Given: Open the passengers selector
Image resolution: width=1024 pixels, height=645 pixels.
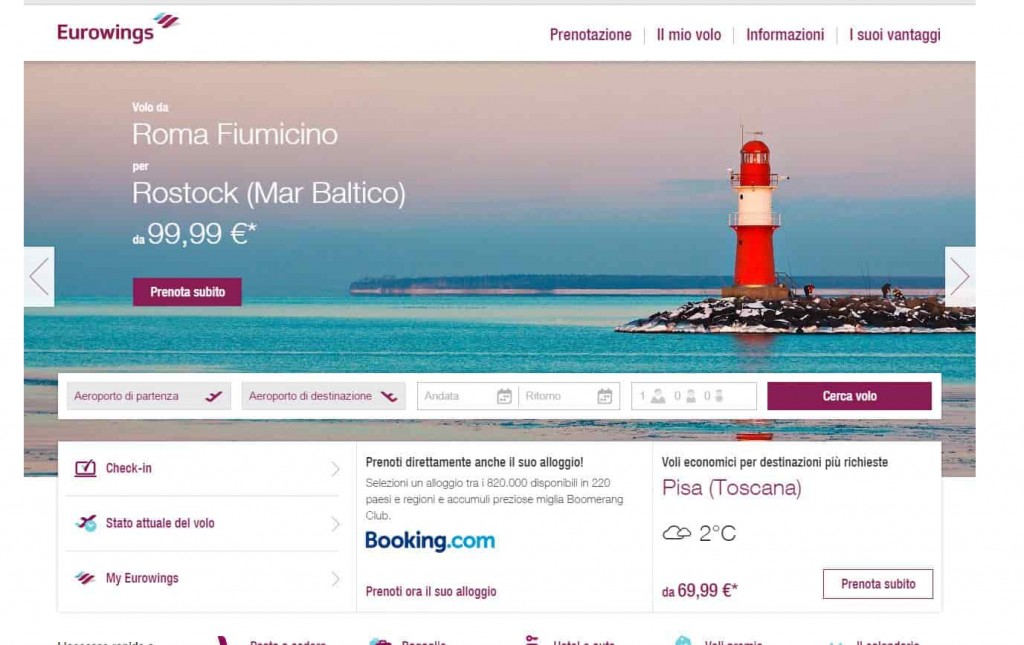Looking at the screenshot, I should coord(694,396).
